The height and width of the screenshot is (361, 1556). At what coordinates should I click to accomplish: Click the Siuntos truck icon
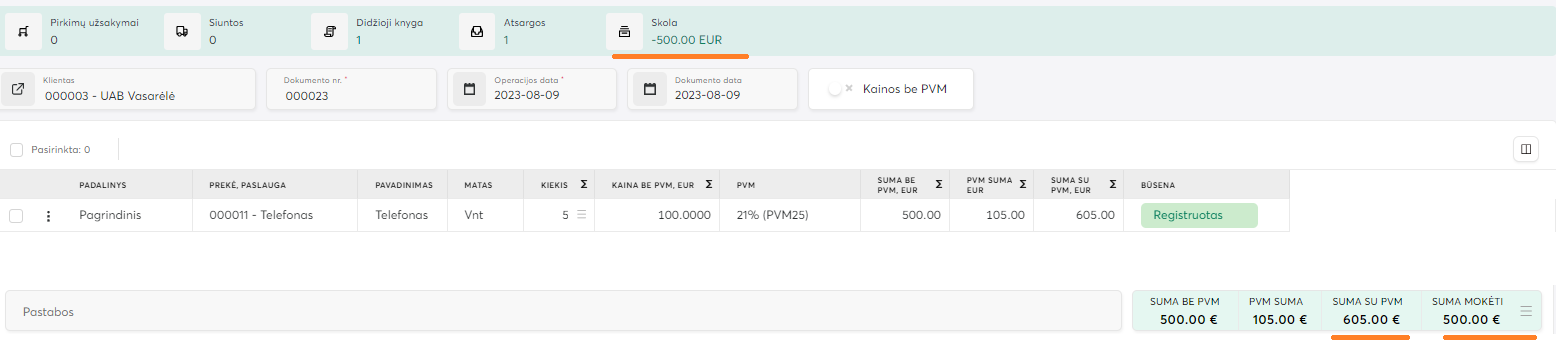tap(182, 31)
